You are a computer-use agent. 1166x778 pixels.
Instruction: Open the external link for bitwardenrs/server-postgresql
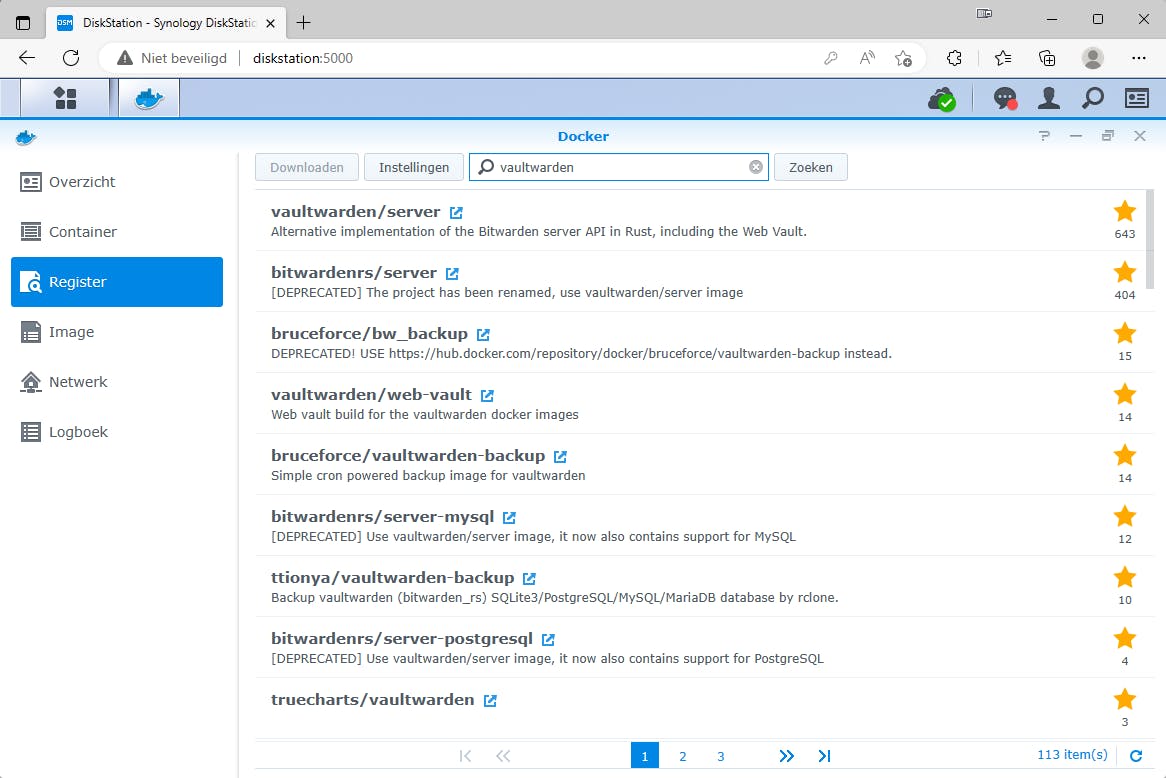(548, 640)
